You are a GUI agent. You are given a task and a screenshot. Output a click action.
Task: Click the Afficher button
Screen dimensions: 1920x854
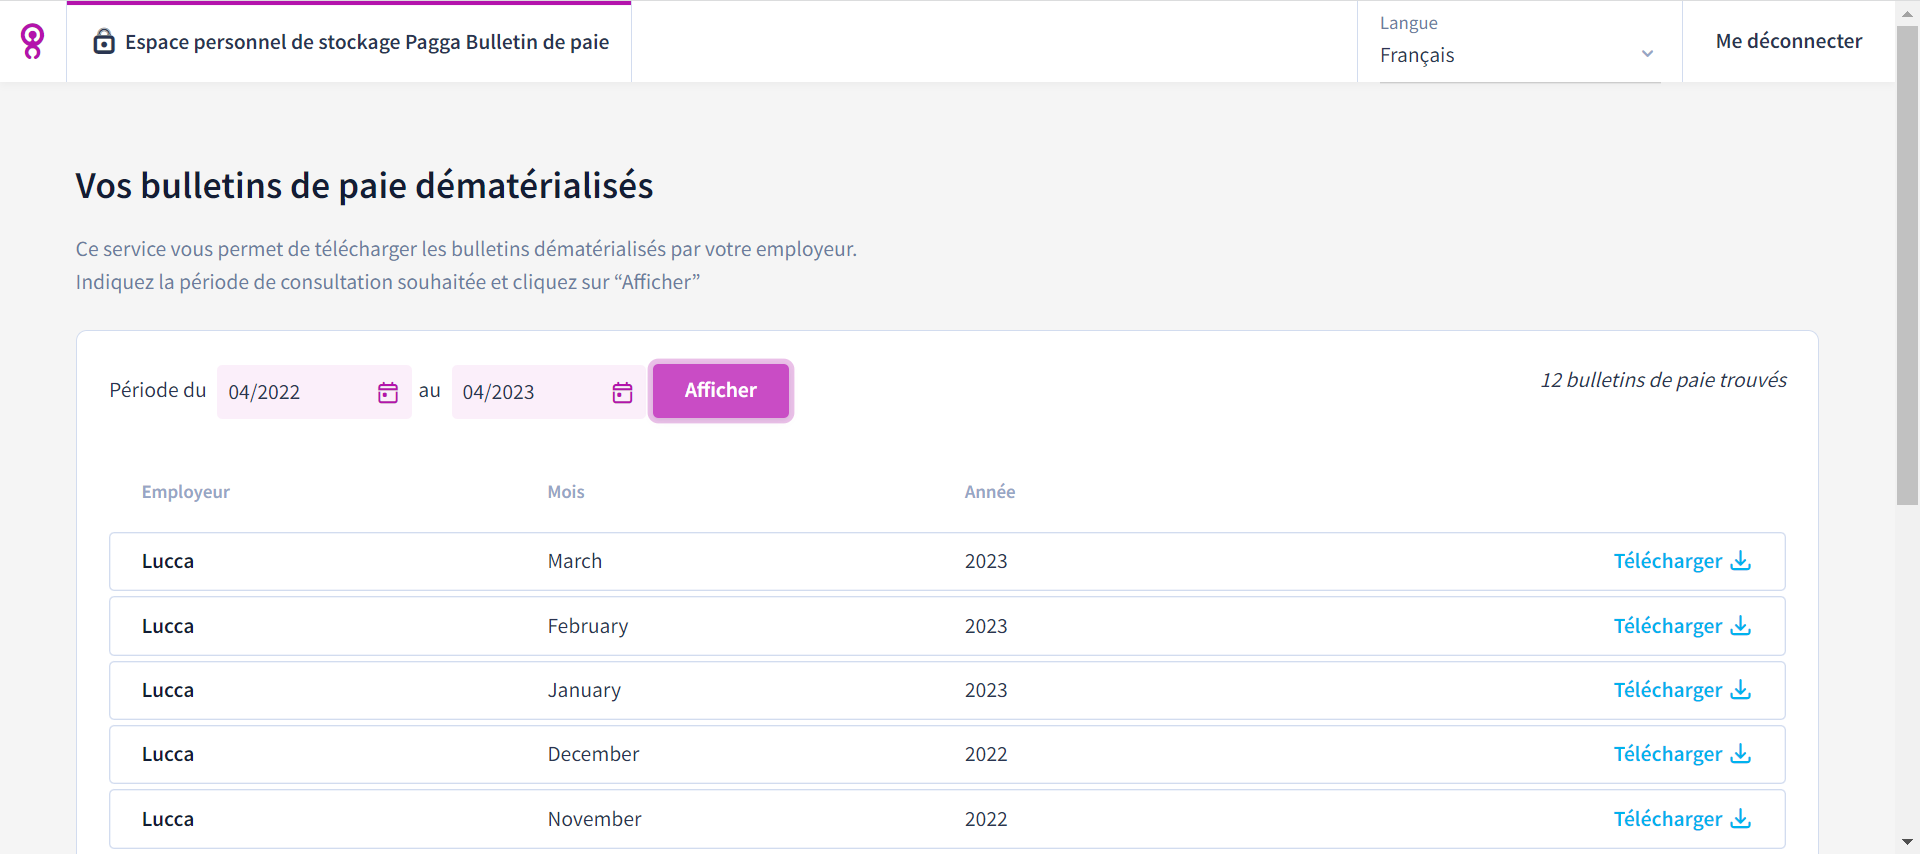(x=721, y=390)
